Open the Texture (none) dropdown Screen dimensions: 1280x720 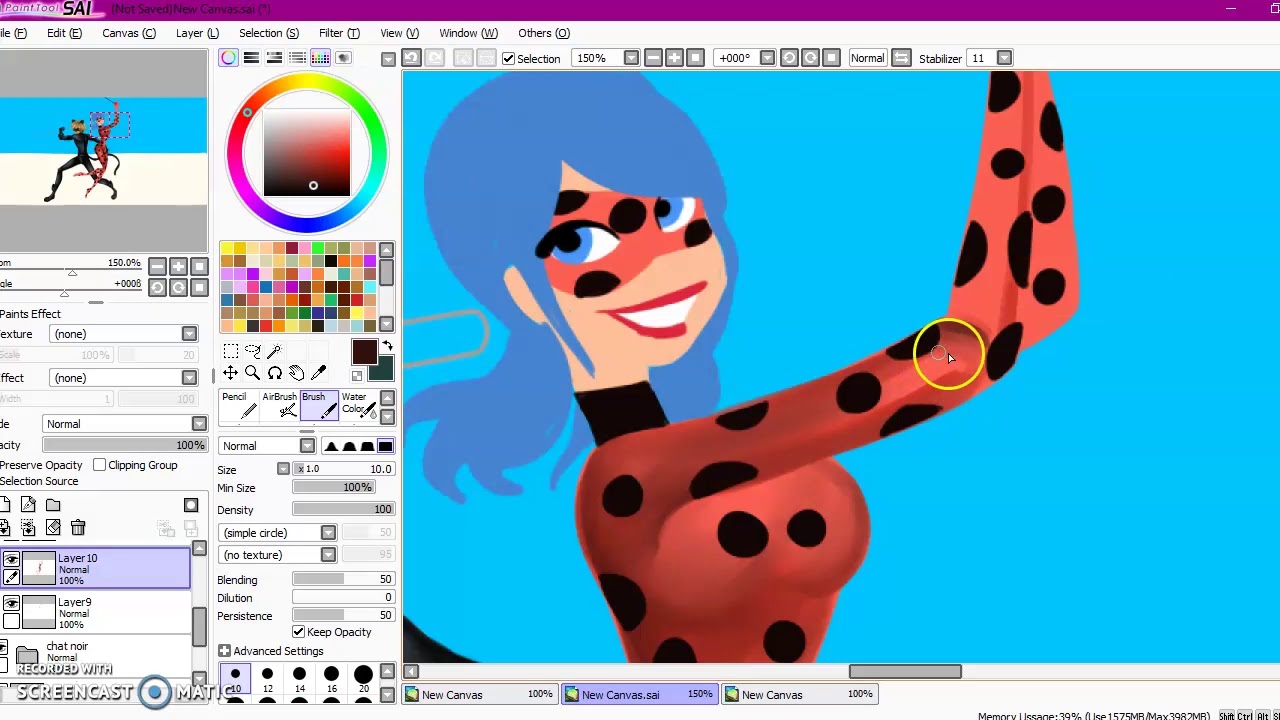click(x=189, y=334)
